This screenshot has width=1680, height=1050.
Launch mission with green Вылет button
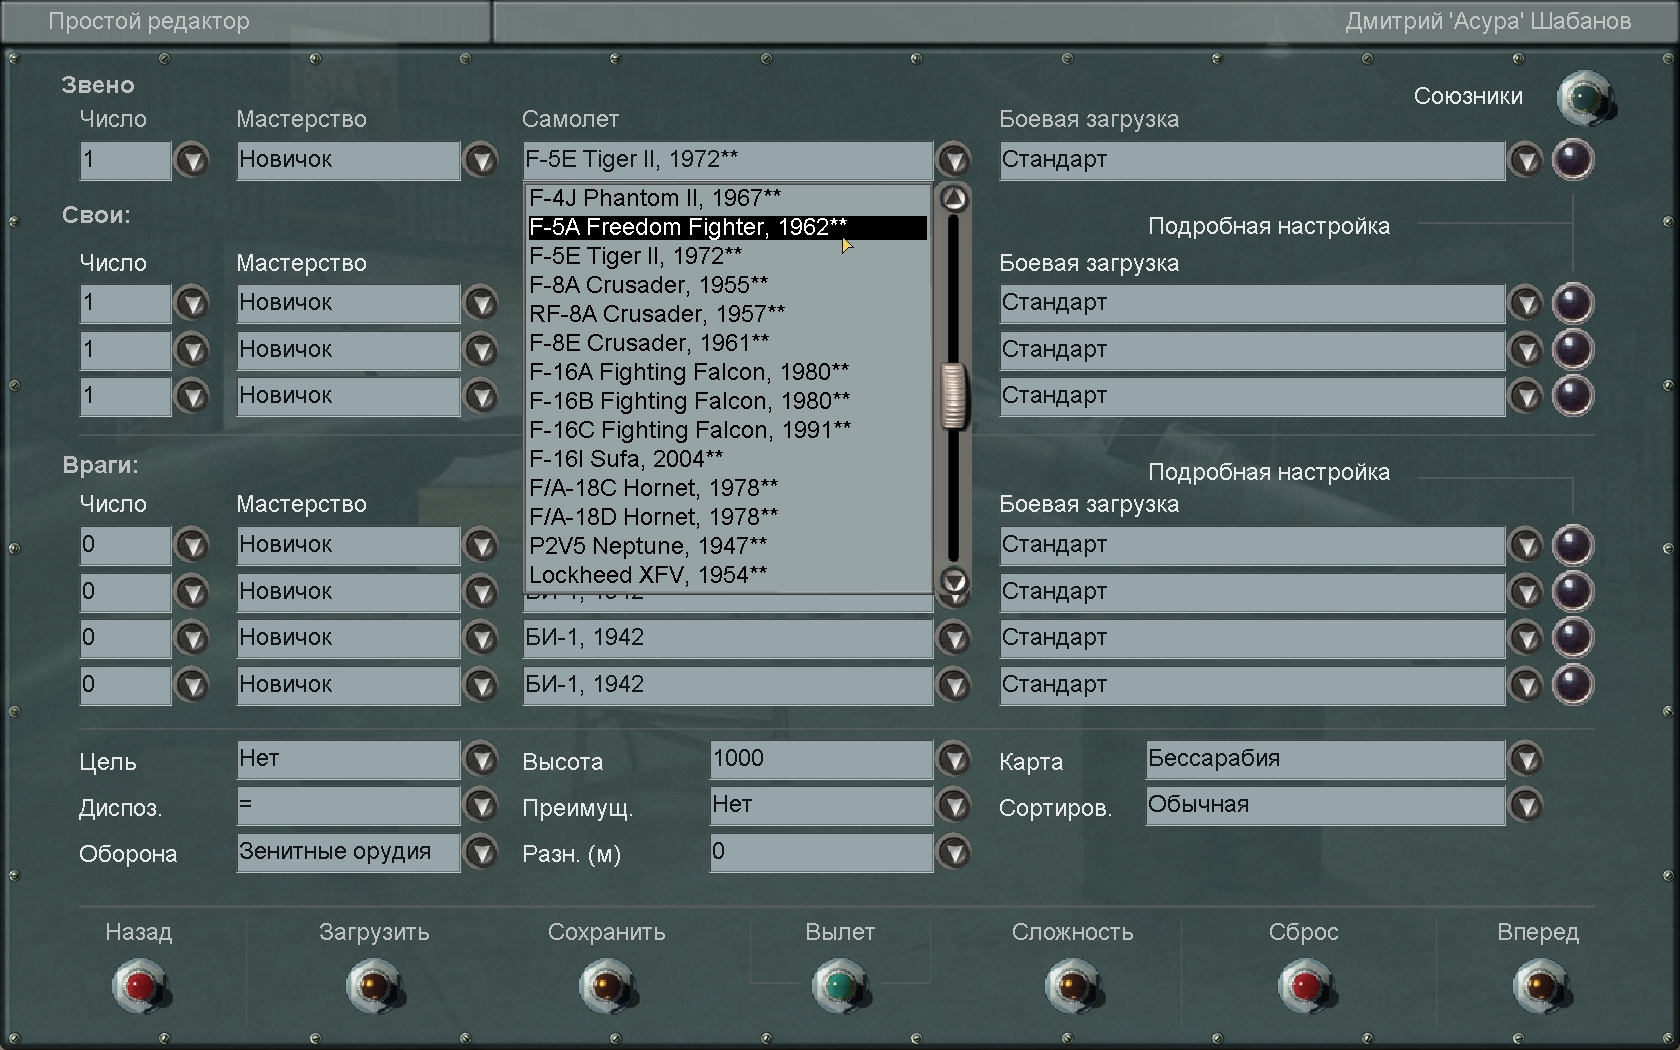[x=840, y=986]
